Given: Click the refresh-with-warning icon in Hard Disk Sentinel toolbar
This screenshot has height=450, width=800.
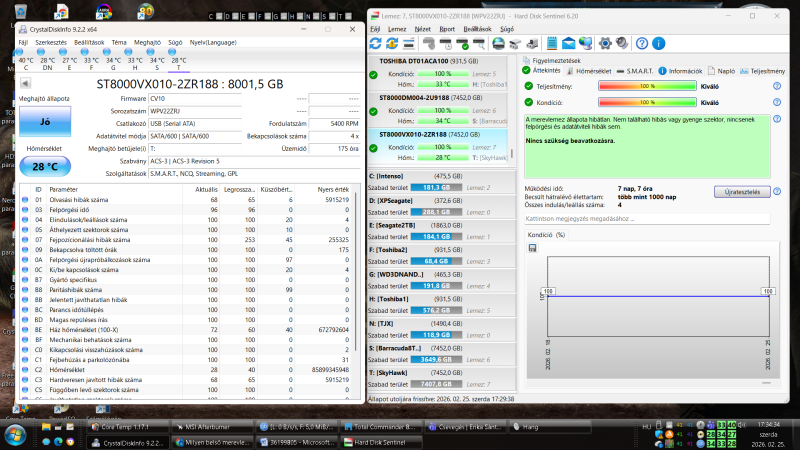Looking at the screenshot, I should point(392,44).
